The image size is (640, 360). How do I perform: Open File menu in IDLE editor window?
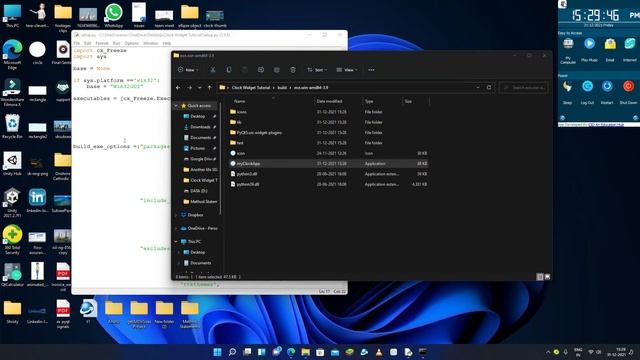pyautogui.click(x=77, y=43)
